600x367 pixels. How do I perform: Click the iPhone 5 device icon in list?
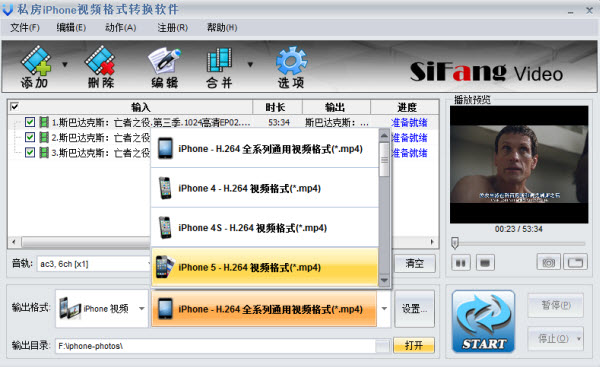click(x=165, y=267)
